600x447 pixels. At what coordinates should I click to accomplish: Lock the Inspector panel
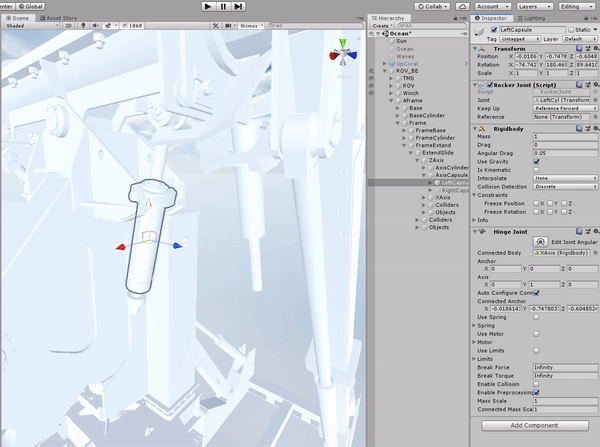pyautogui.click(x=586, y=18)
